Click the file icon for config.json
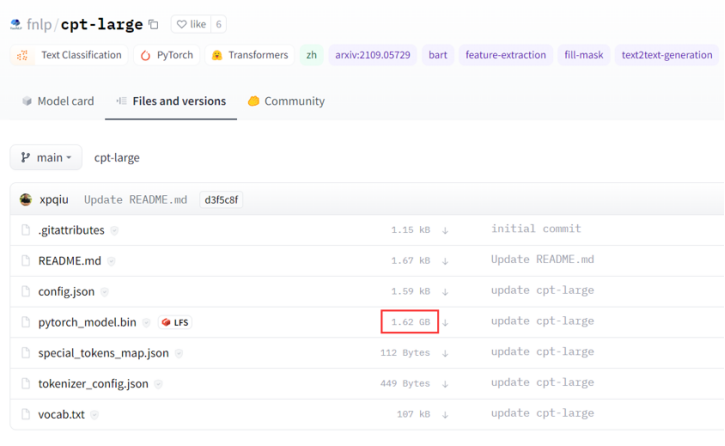This screenshot has height=446, width=725. (x=26, y=291)
